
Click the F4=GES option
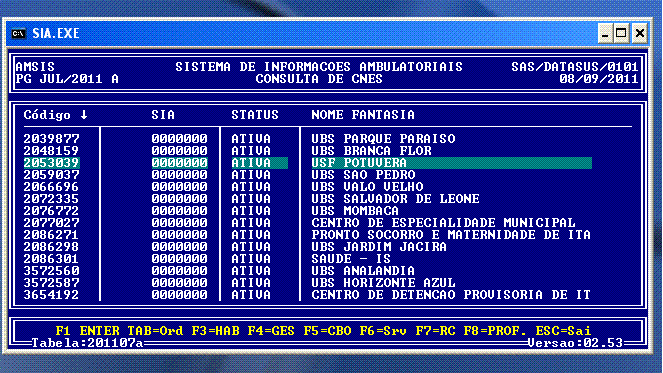pos(271,331)
